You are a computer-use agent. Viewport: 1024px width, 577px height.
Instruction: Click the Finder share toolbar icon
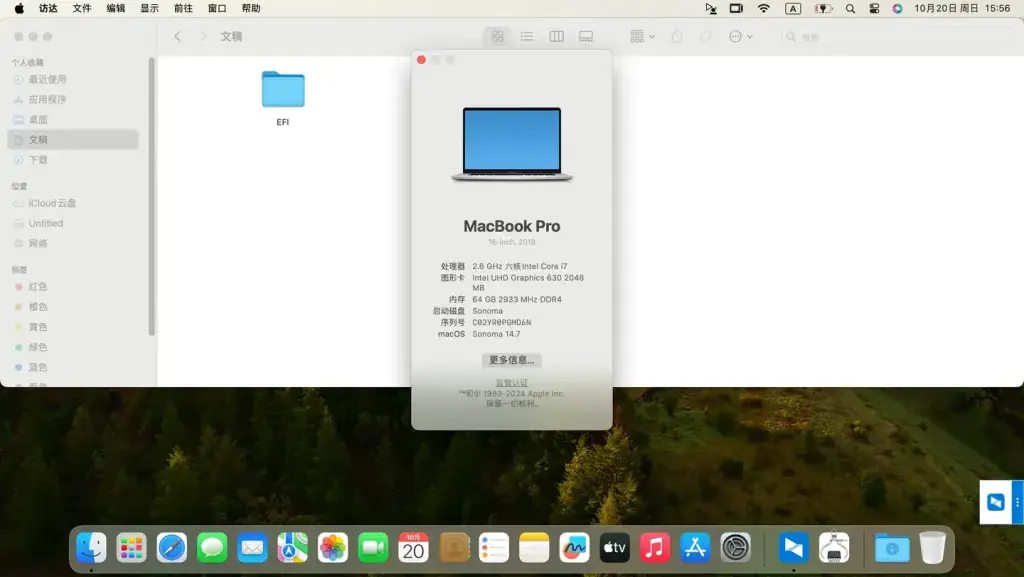point(677,37)
